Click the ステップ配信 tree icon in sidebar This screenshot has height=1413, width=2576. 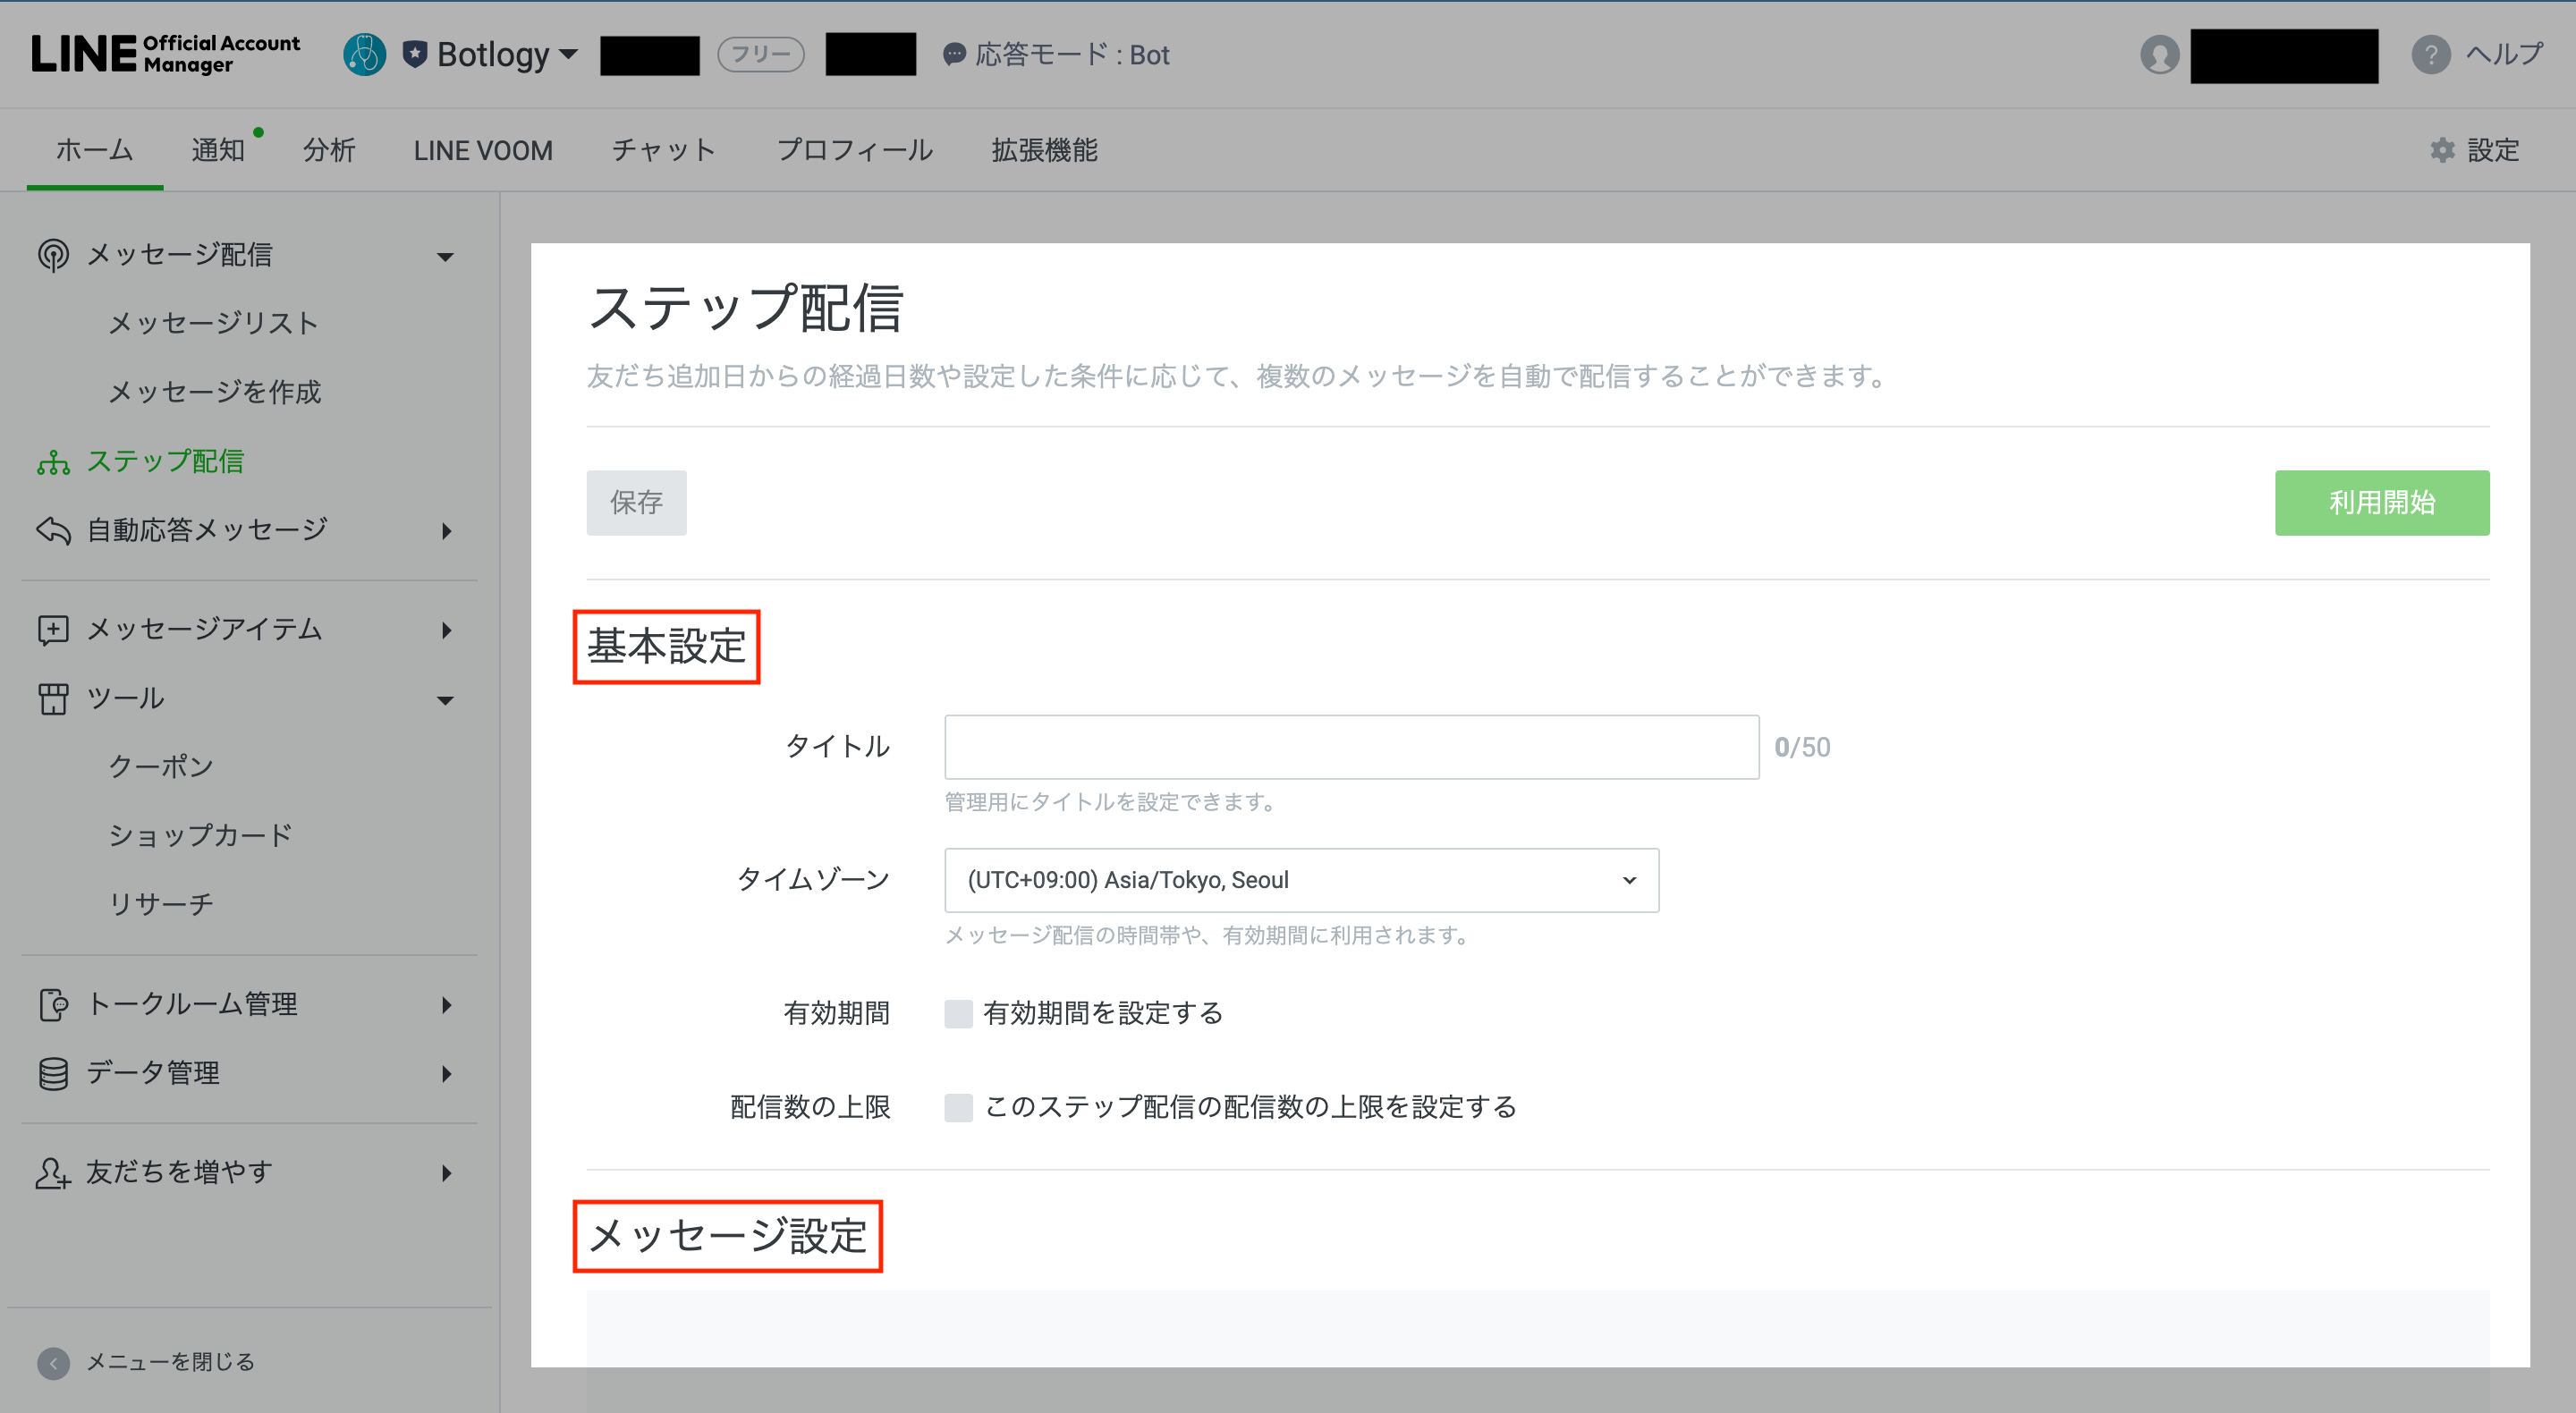[53, 462]
